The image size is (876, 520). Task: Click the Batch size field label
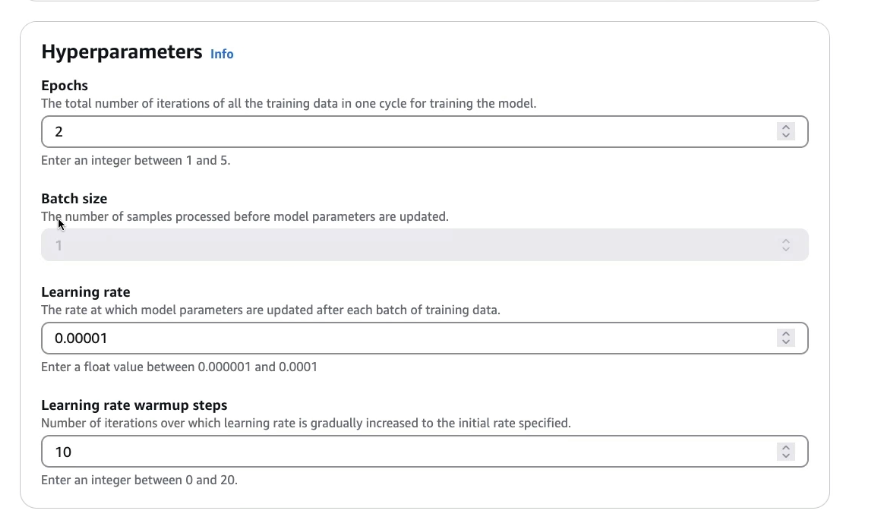click(x=74, y=199)
